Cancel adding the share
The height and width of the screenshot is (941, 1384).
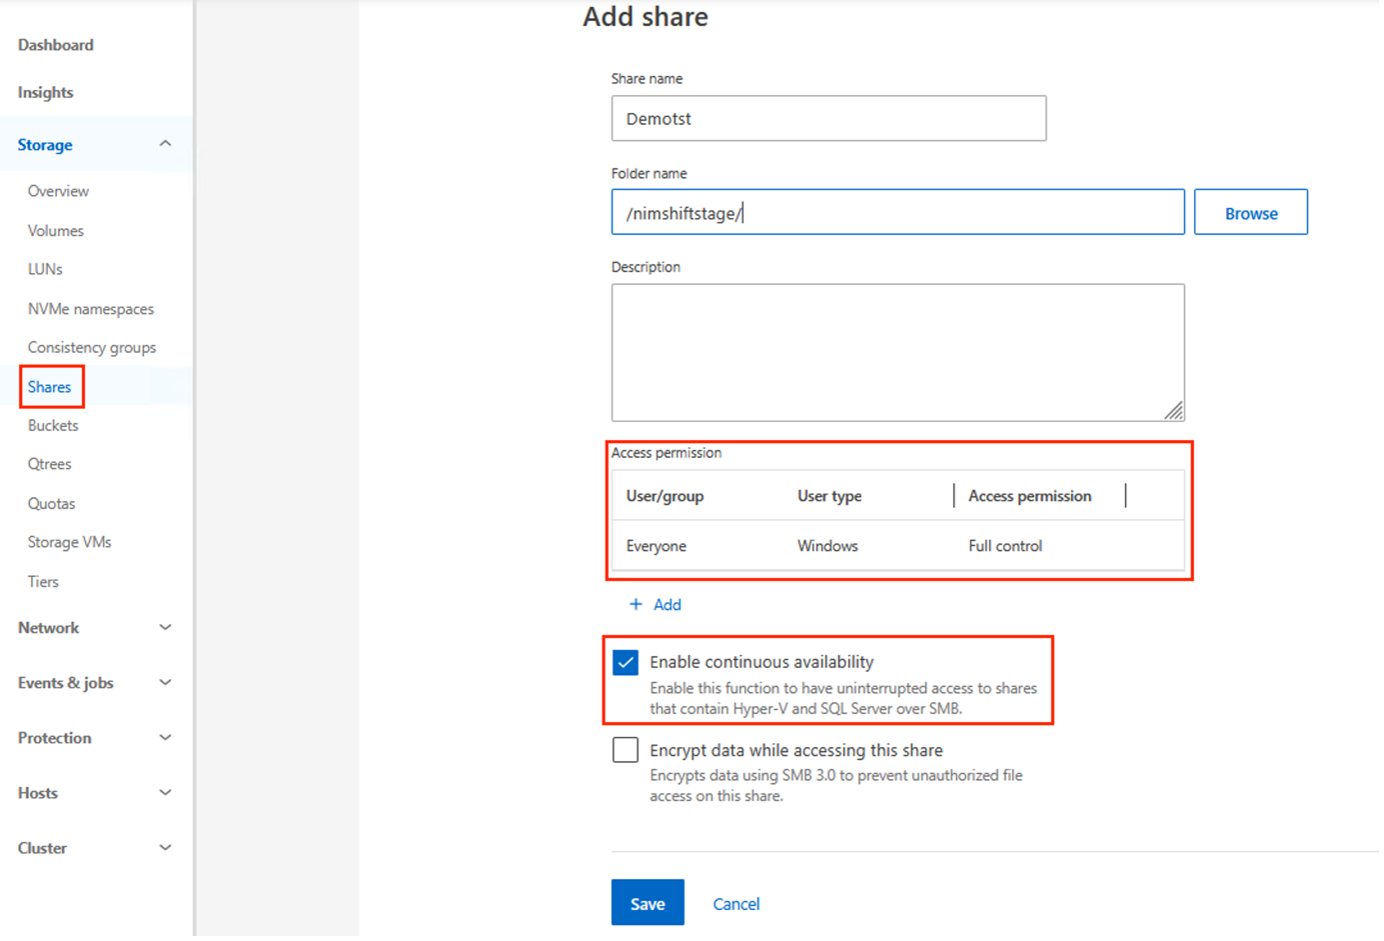tap(736, 904)
